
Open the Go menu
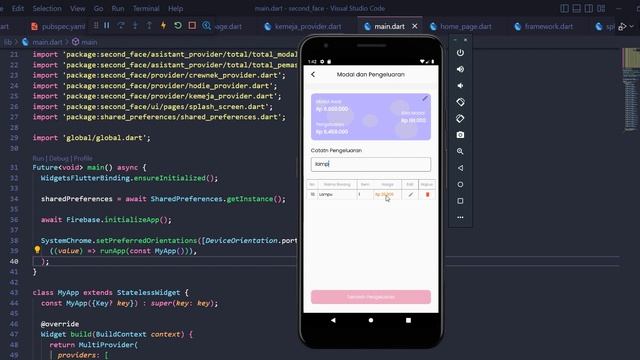click(98, 8)
